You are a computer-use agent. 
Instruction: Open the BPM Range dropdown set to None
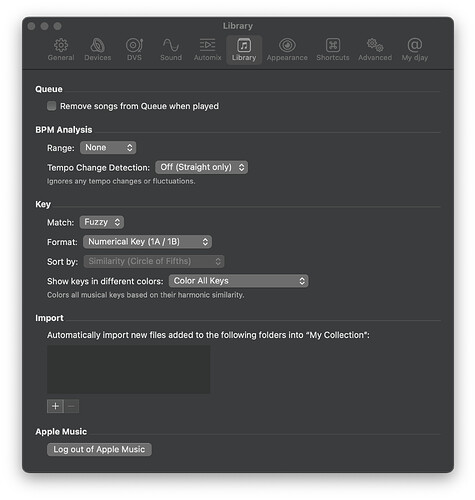click(108, 148)
